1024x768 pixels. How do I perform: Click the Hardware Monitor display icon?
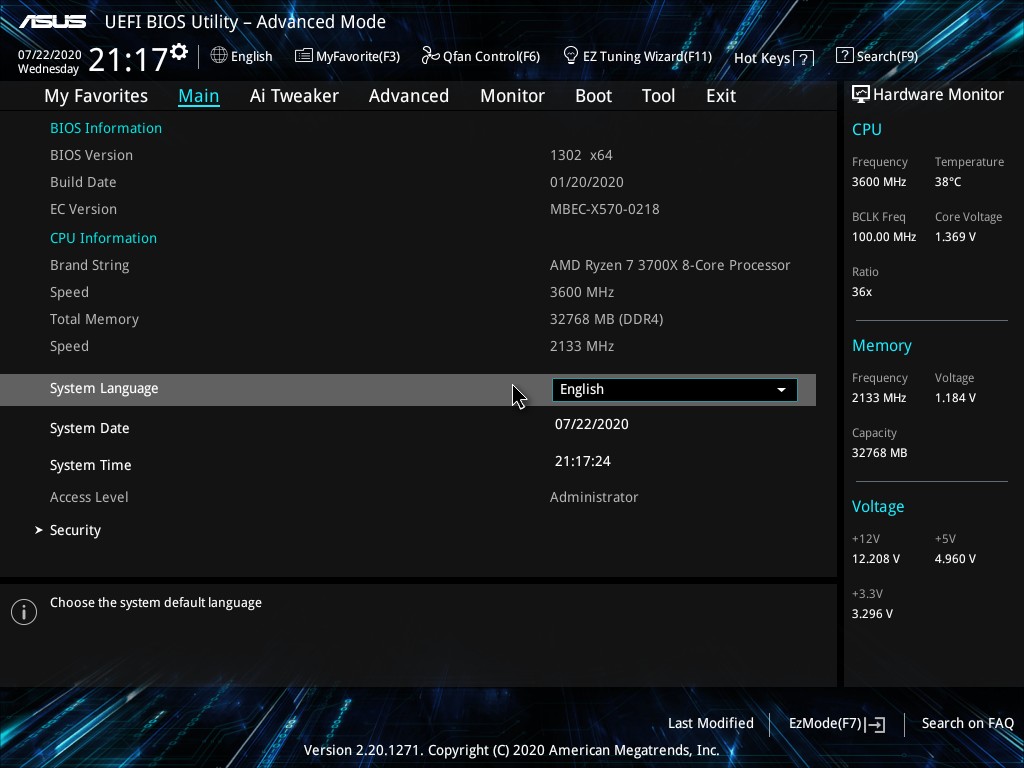click(x=860, y=94)
